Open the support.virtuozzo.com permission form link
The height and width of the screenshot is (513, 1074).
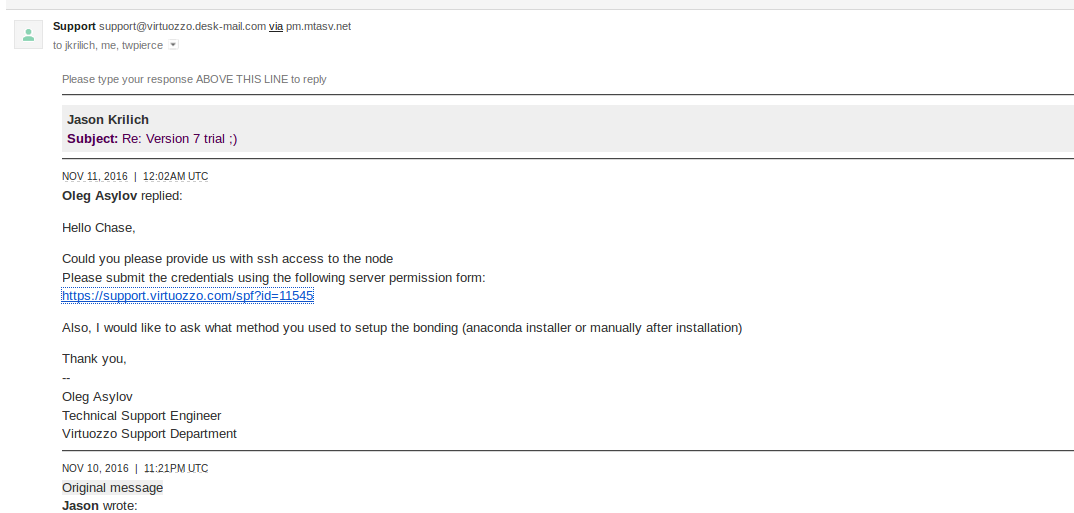pos(188,296)
